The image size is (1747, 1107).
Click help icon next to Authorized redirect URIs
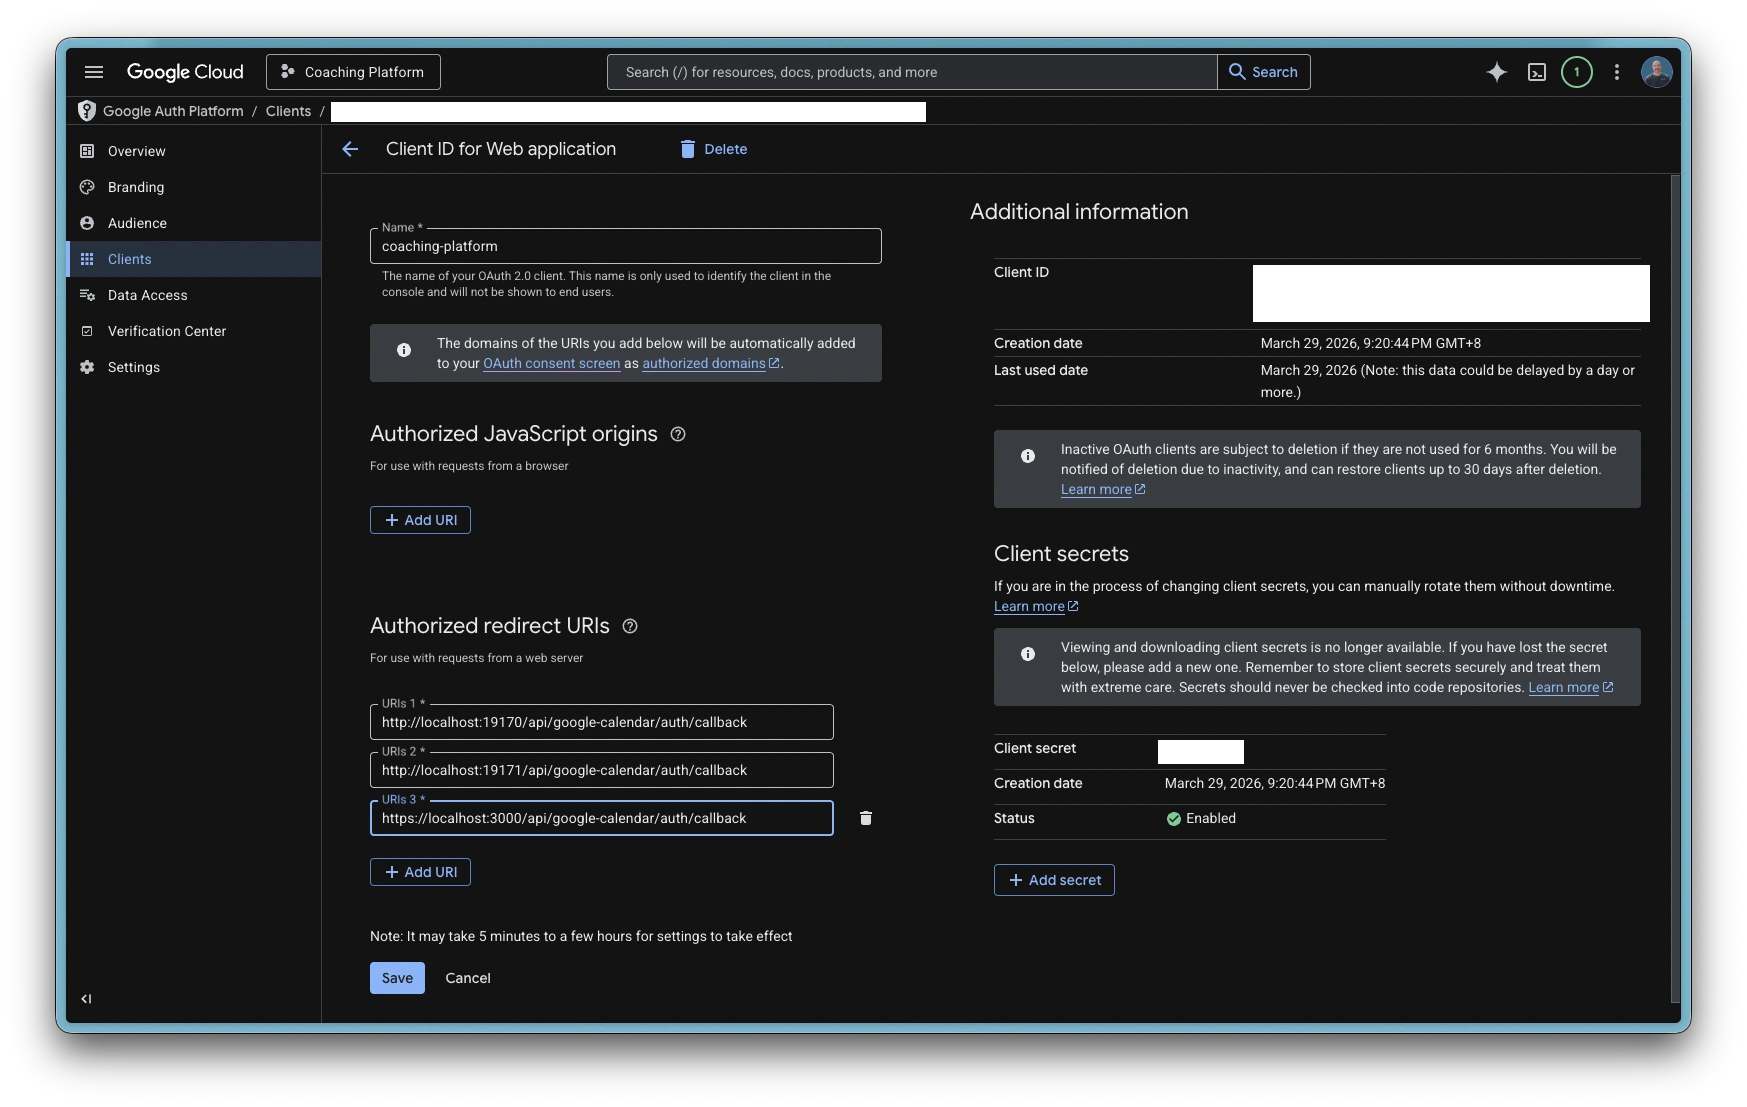630,626
